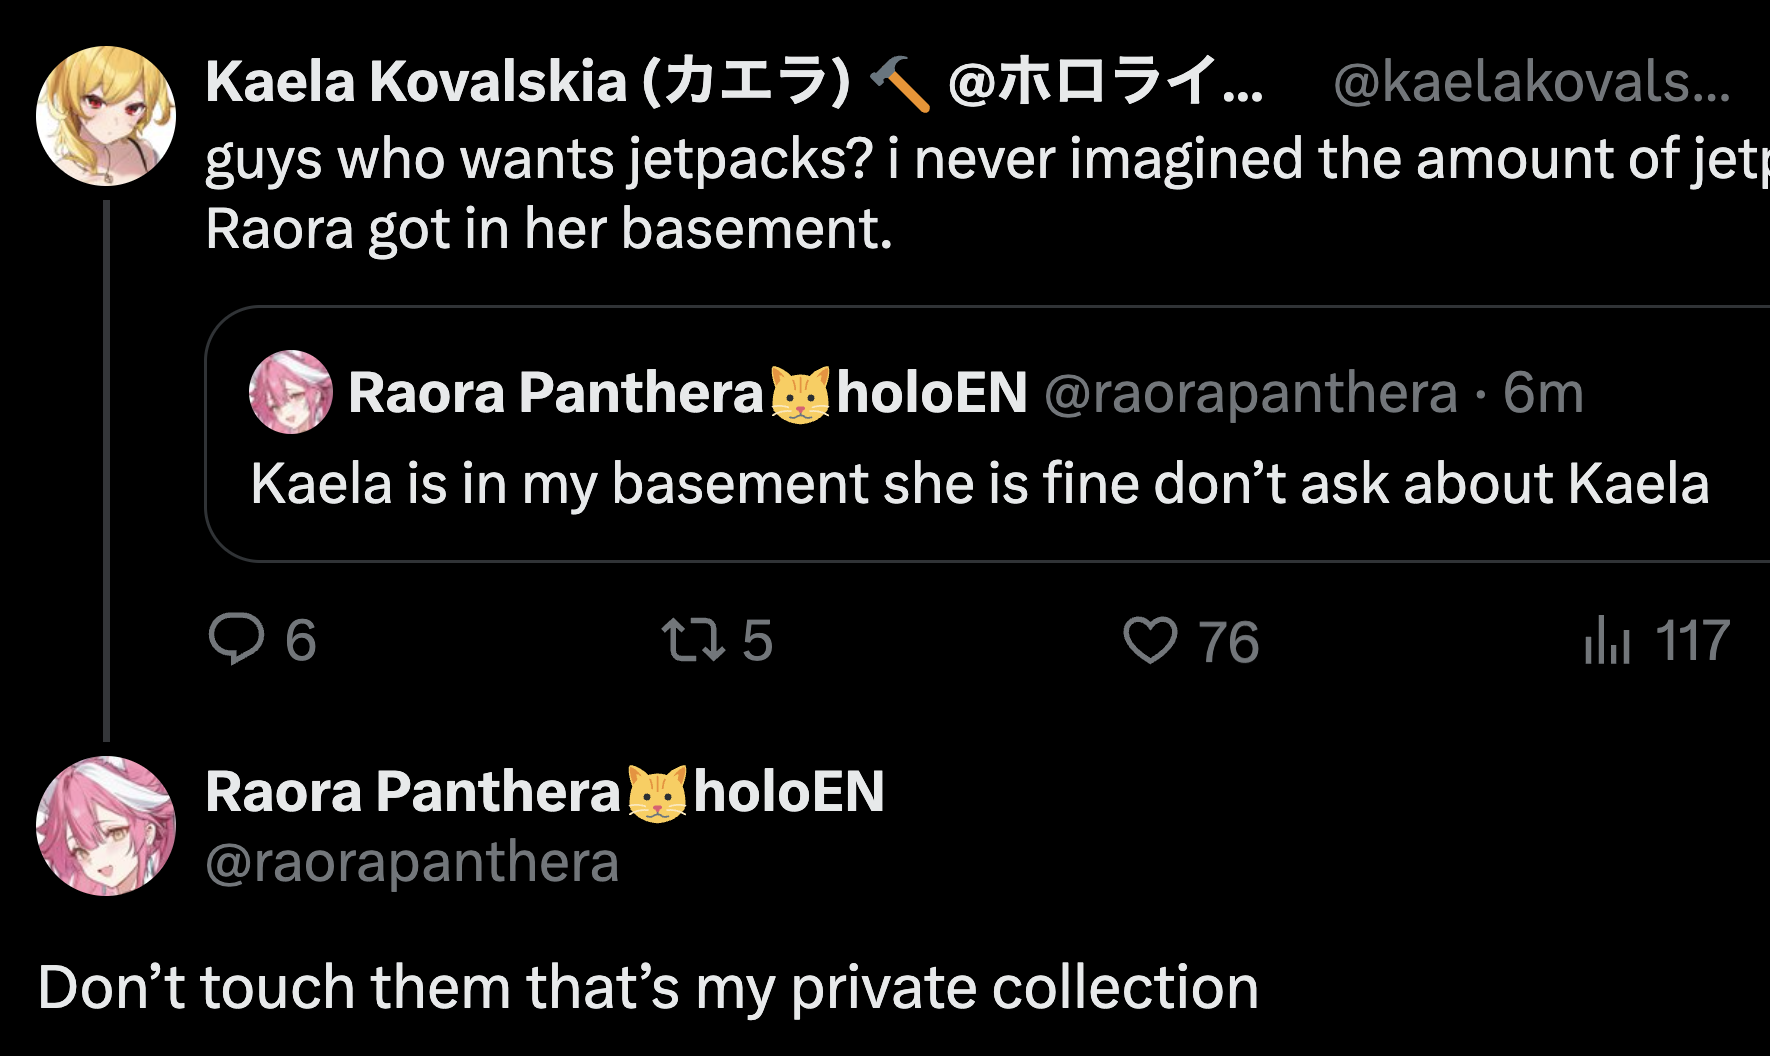Click the repost arrows icon
Viewport: 1770px width, 1056px height.
click(x=693, y=639)
